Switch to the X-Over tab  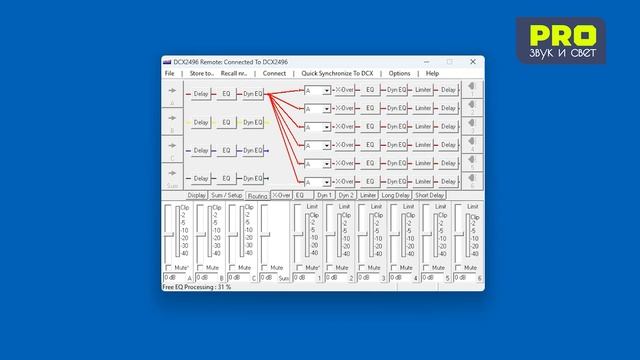281,196
